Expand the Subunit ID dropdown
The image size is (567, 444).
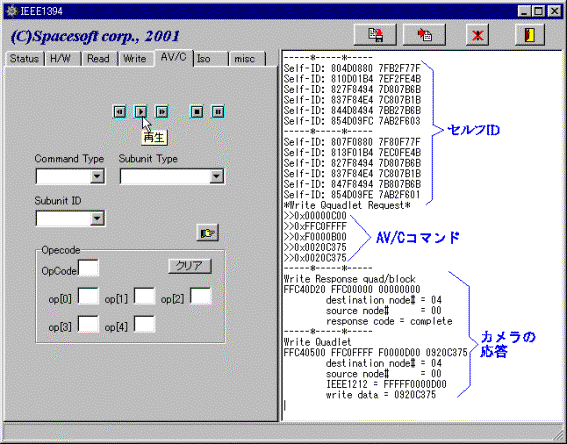click(x=97, y=218)
